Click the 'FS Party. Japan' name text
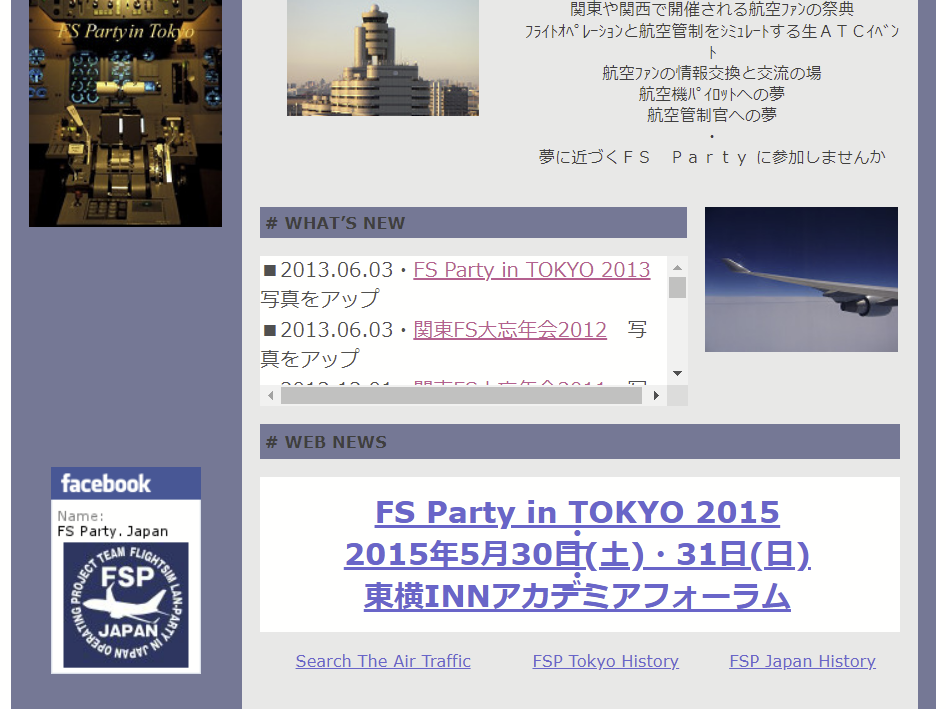The height and width of the screenshot is (709, 946). point(113,532)
